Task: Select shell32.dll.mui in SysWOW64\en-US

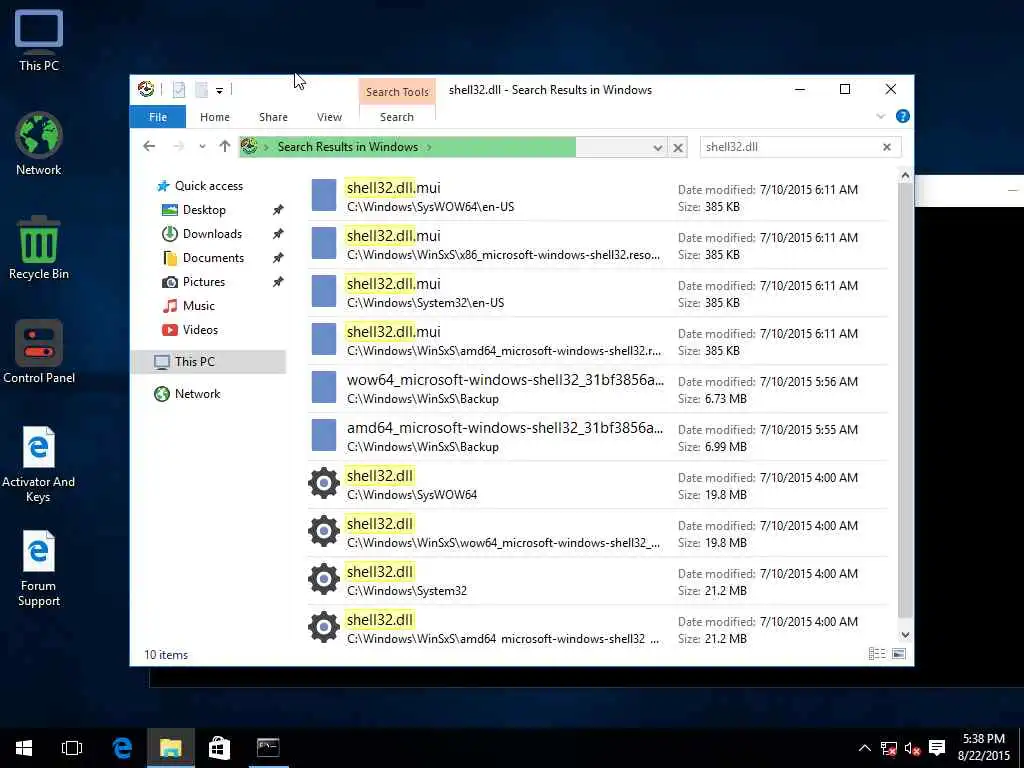Action: coord(598,197)
